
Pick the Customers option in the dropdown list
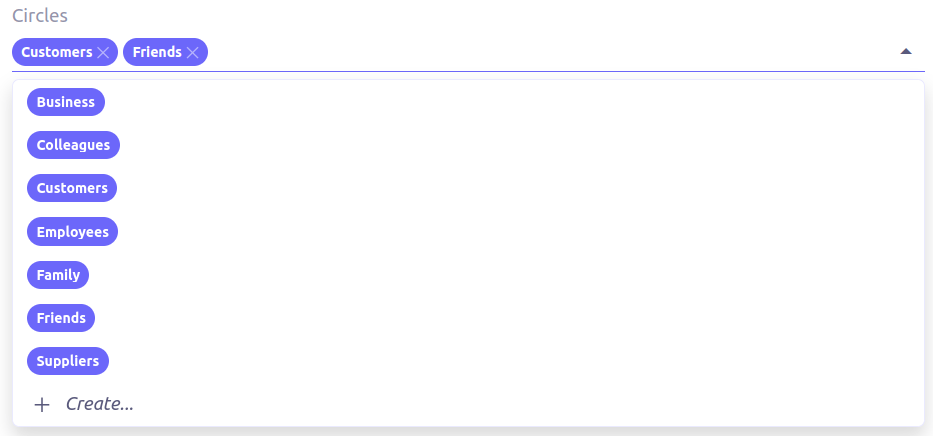click(x=72, y=188)
